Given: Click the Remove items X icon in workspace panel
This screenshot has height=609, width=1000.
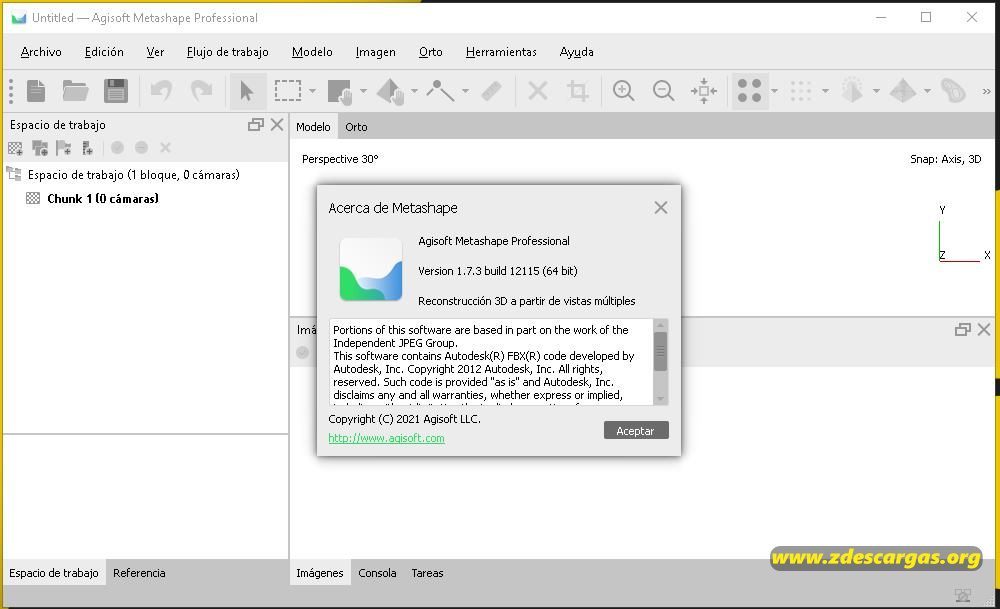Looking at the screenshot, I should pos(165,148).
